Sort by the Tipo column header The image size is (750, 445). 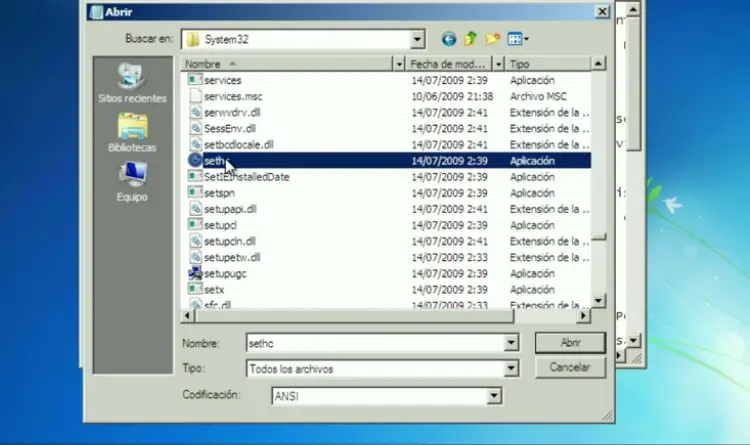tap(548, 64)
